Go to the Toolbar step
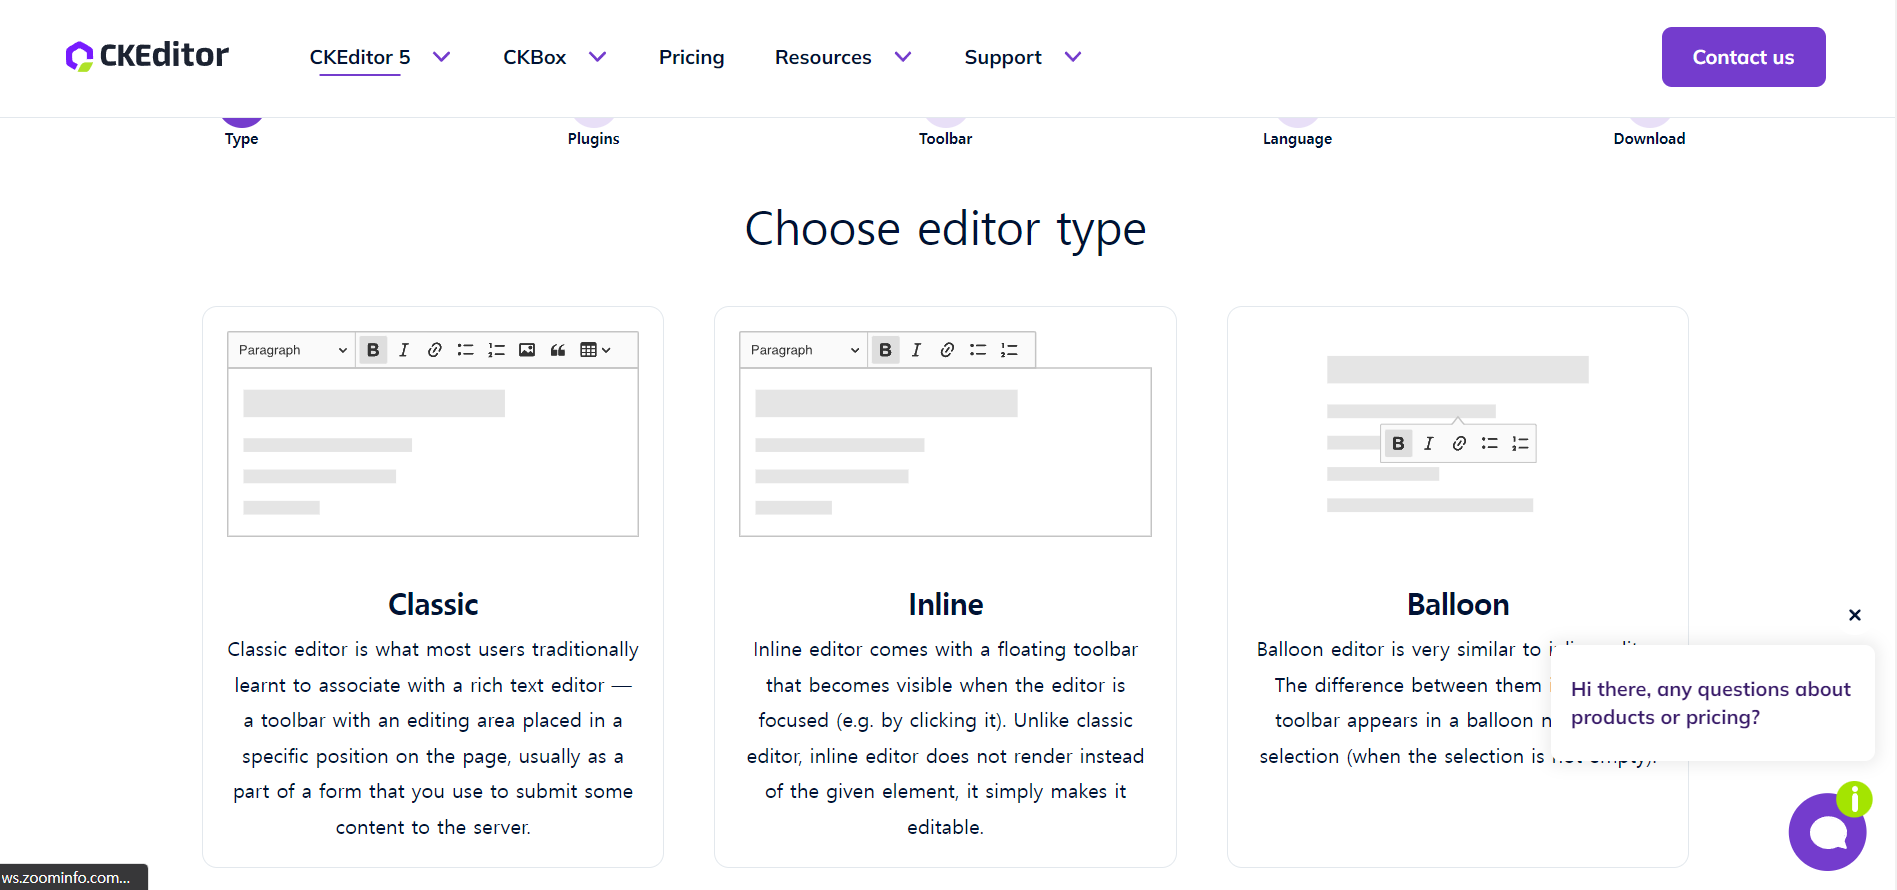The height and width of the screenshot is (890, 1897). pos(946,137)
